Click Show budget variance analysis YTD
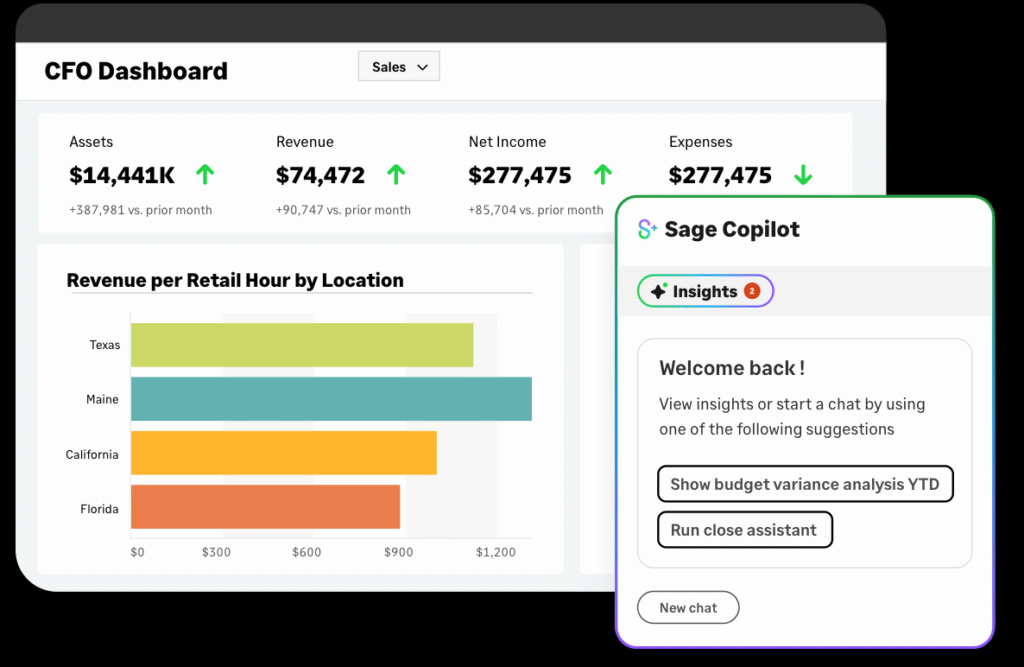The width and height of the screenshot is (1024, 667). 805,483
